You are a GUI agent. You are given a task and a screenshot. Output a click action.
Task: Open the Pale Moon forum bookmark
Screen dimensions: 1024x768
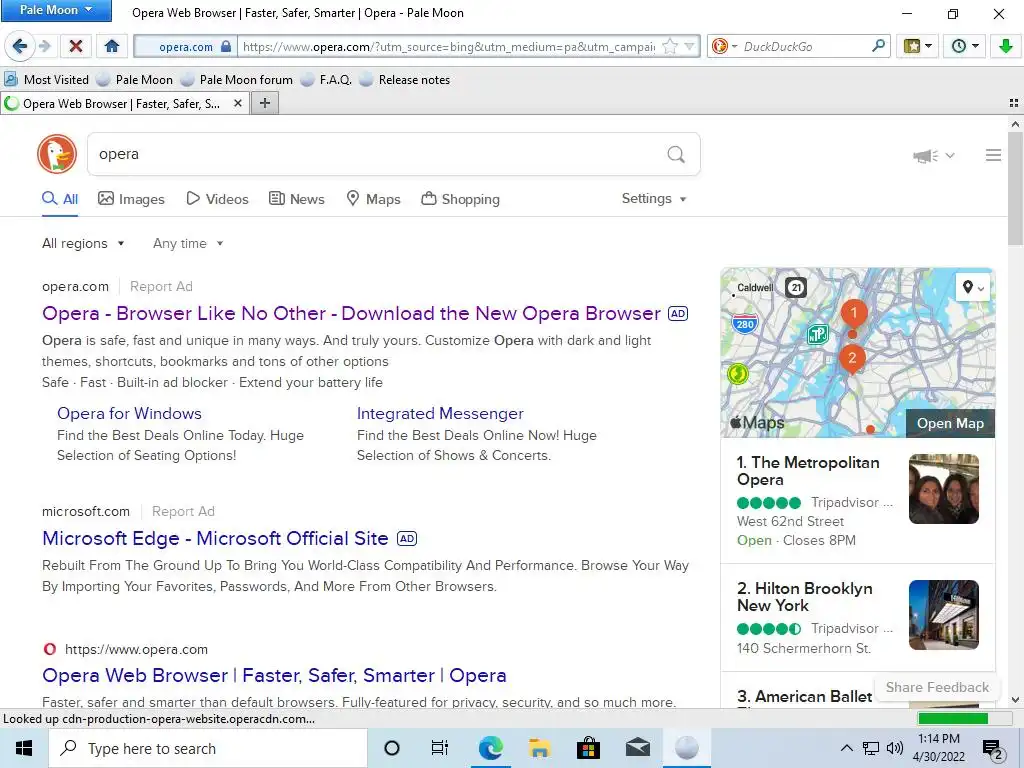[x=236, y=80]
